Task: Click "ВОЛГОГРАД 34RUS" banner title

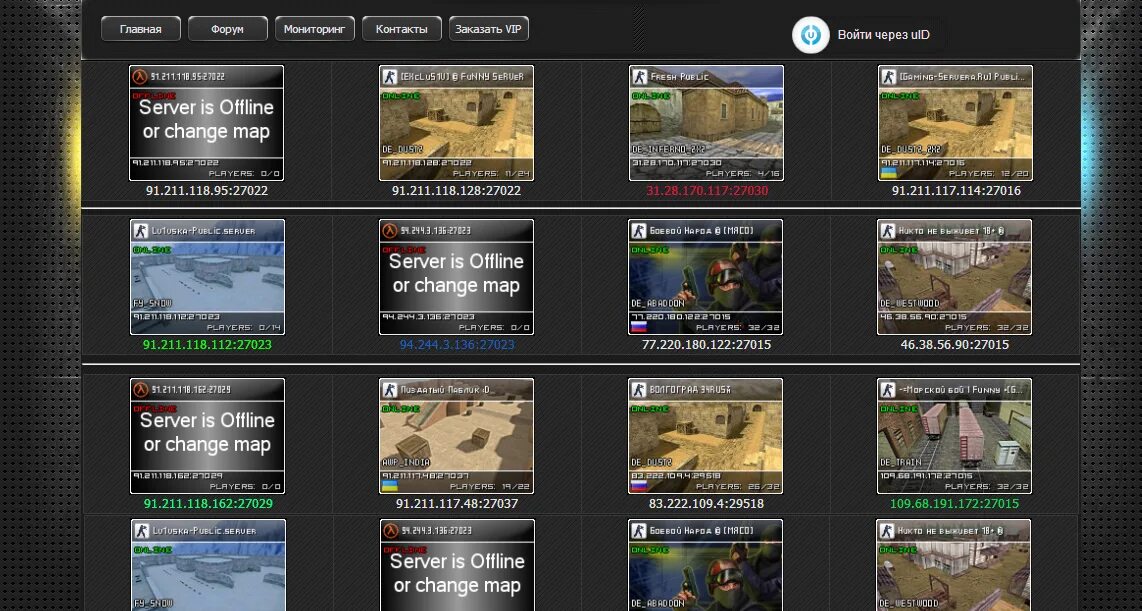Action: point(690,390)
